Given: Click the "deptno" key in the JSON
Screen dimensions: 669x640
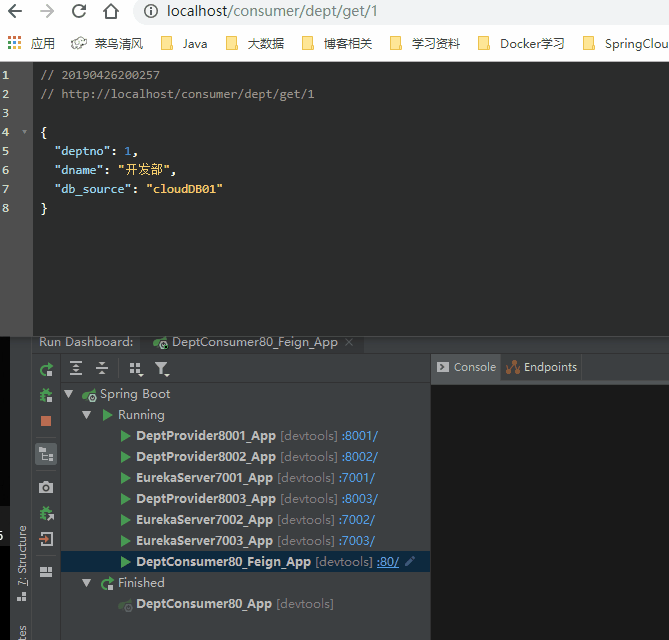Looking at the screenshot, I should pyautogui.click(x=82, y=151).
